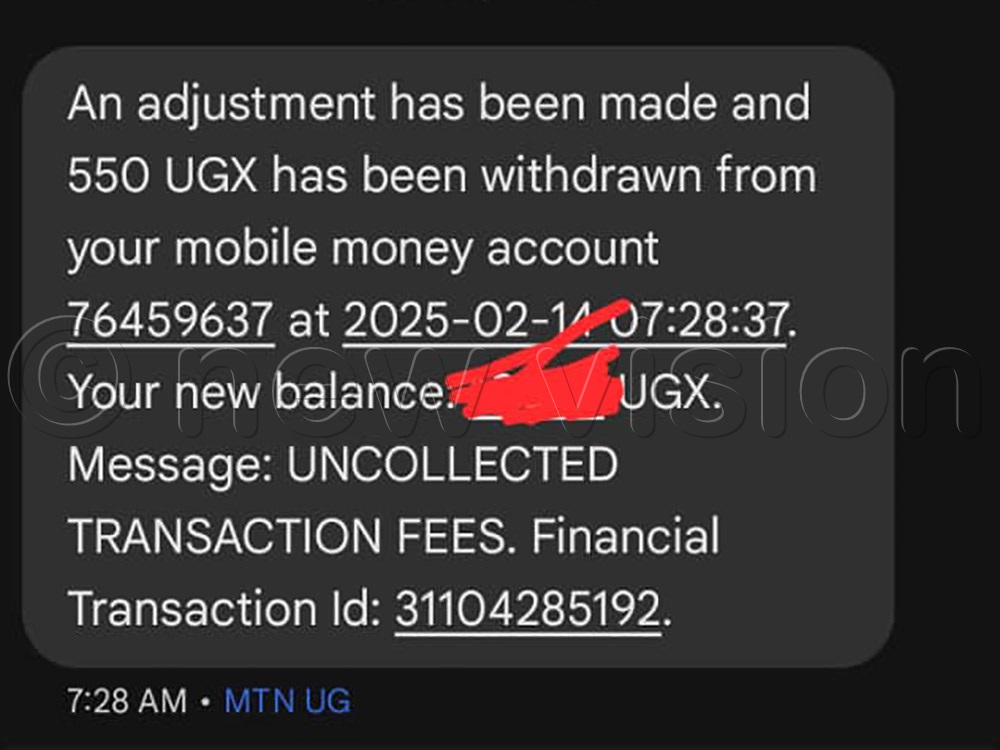Click the 'Transaction Id:' label
Image resolution: width=1000 pixels, height=750 pixels.
point(224,608)
